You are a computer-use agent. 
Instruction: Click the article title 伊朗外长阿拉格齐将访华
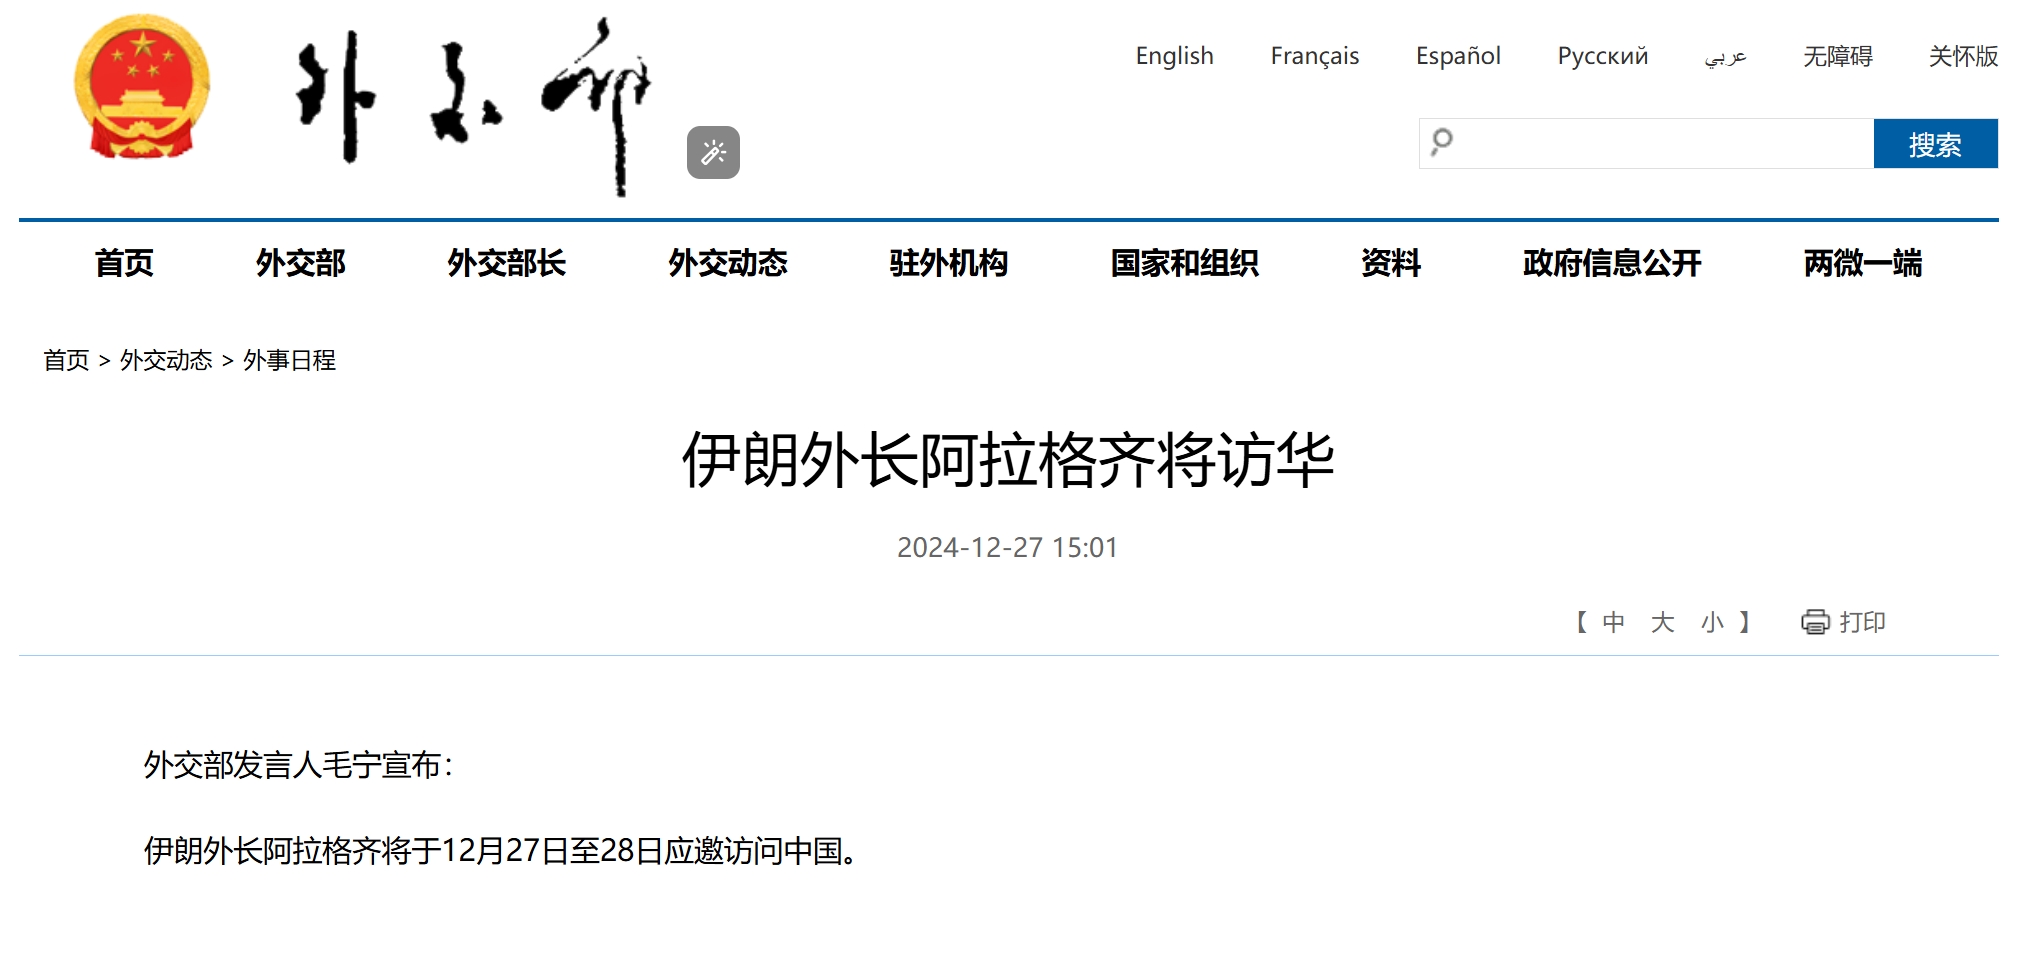tap(1008, 460)
